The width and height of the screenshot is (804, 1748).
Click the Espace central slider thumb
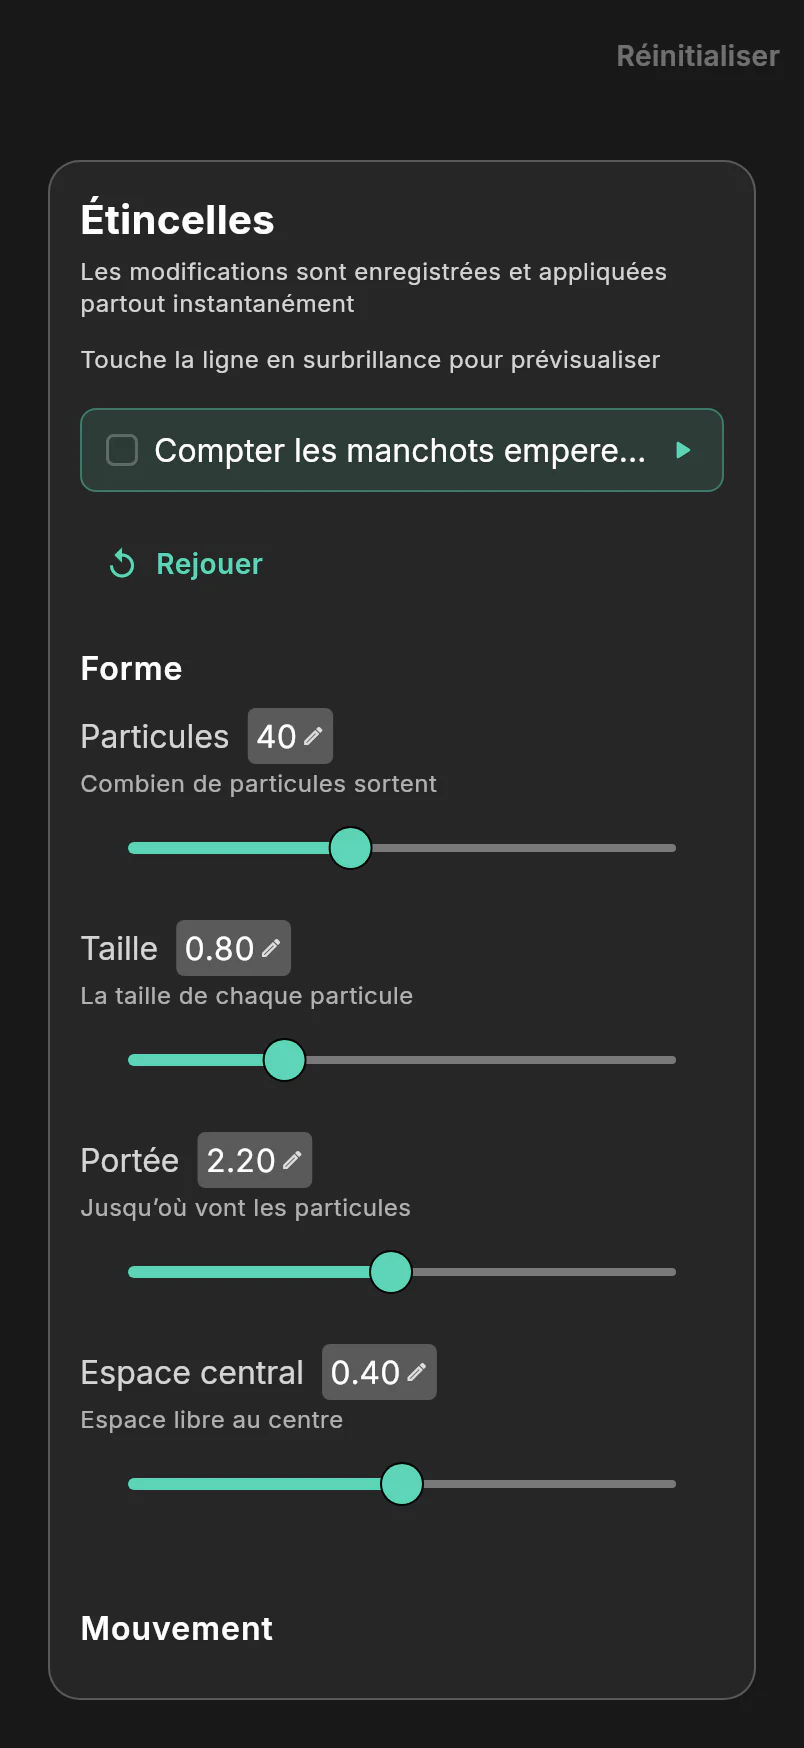402,1484
